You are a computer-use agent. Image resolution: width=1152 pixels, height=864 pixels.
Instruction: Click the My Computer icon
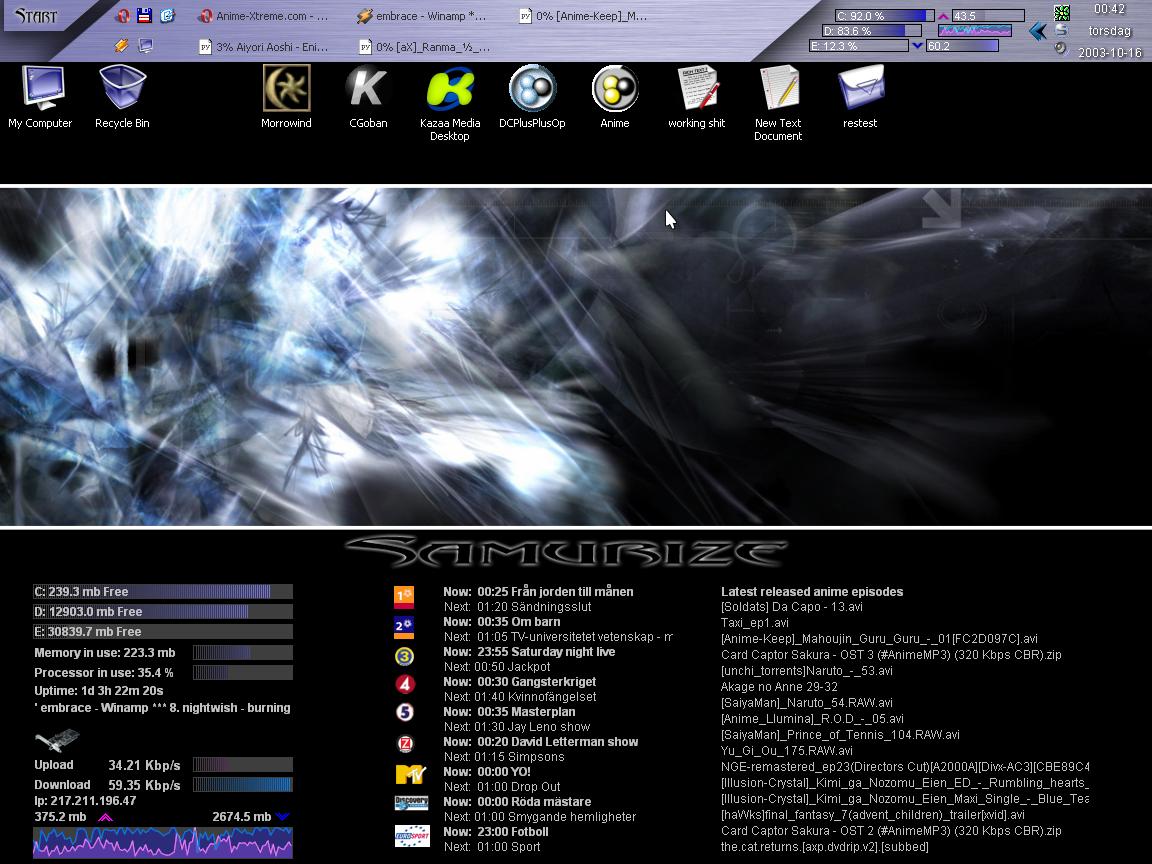pos(40,89)
